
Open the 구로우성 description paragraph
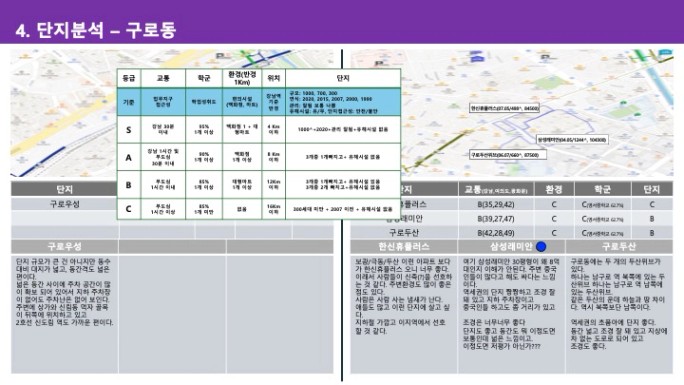coord(65,292)
